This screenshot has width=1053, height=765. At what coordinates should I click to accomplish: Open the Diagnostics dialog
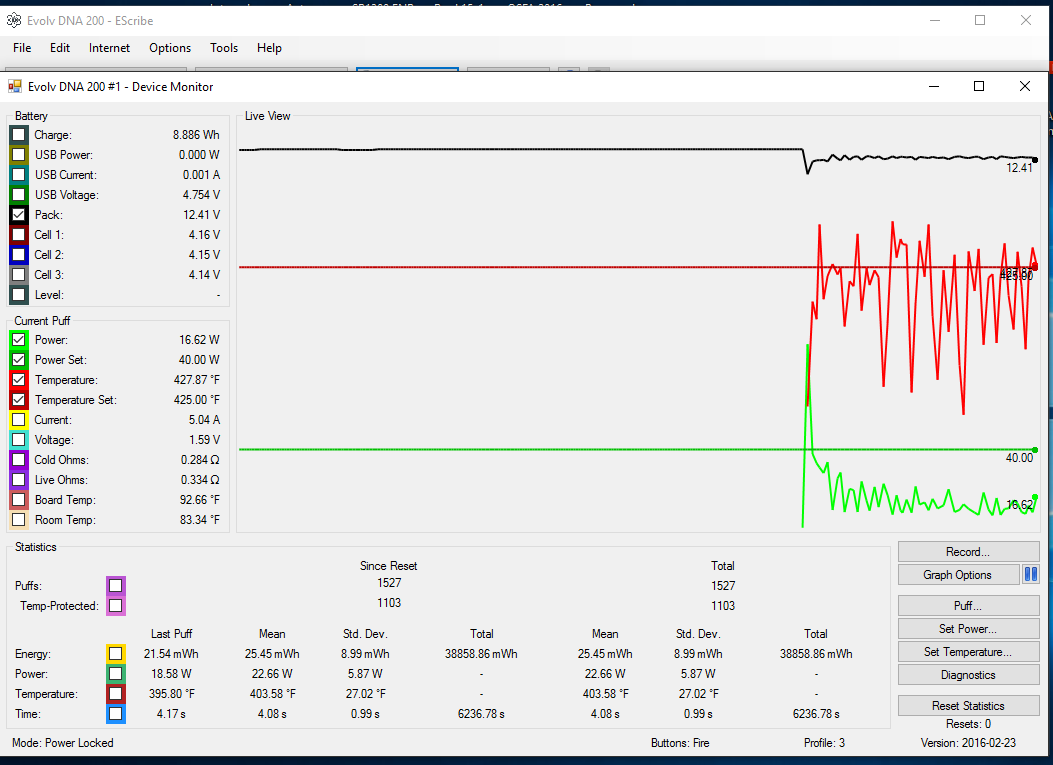point(967,675)
